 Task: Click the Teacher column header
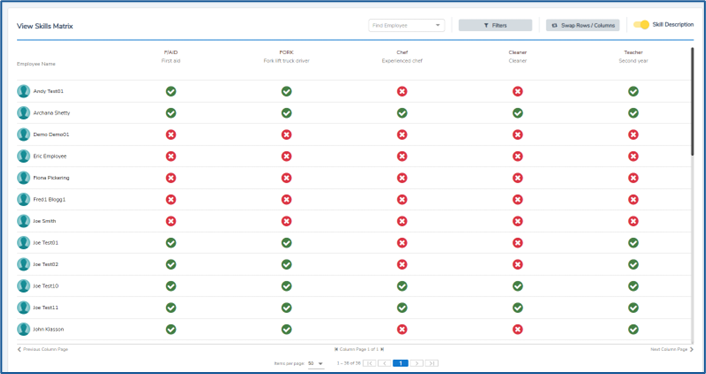[x=634, y=52]
